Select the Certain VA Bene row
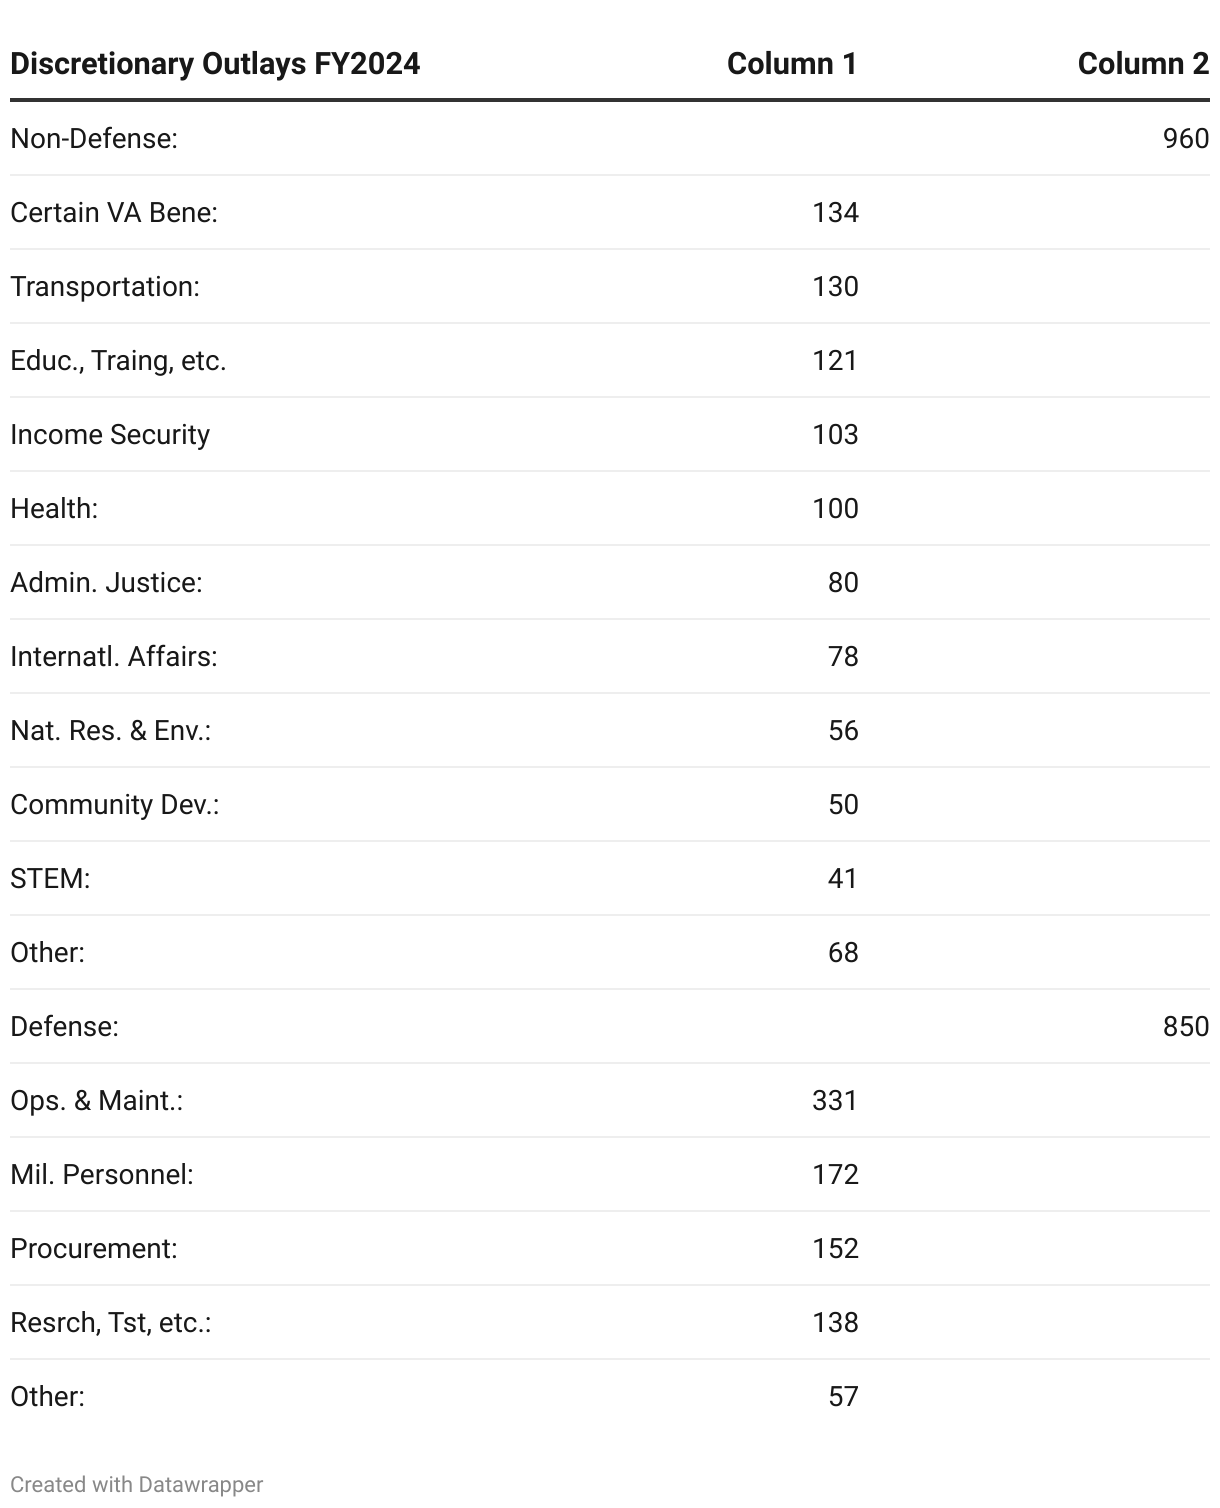Image resolution: width=1220 pixels, height=1508 pixels. (x=610, y=212)
